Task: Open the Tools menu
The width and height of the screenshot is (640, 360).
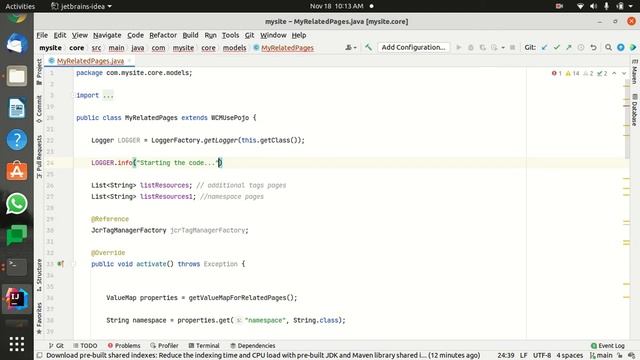Action: [x=230, y=35]
